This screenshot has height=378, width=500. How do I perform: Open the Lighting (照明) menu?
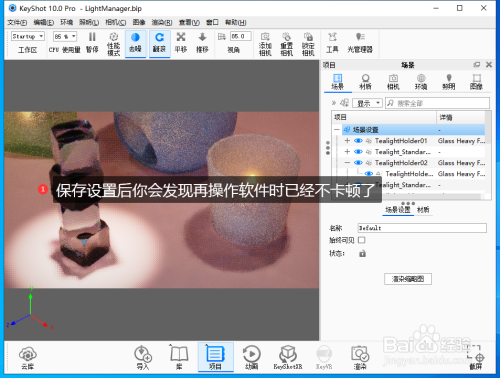(x=89, y=22)
